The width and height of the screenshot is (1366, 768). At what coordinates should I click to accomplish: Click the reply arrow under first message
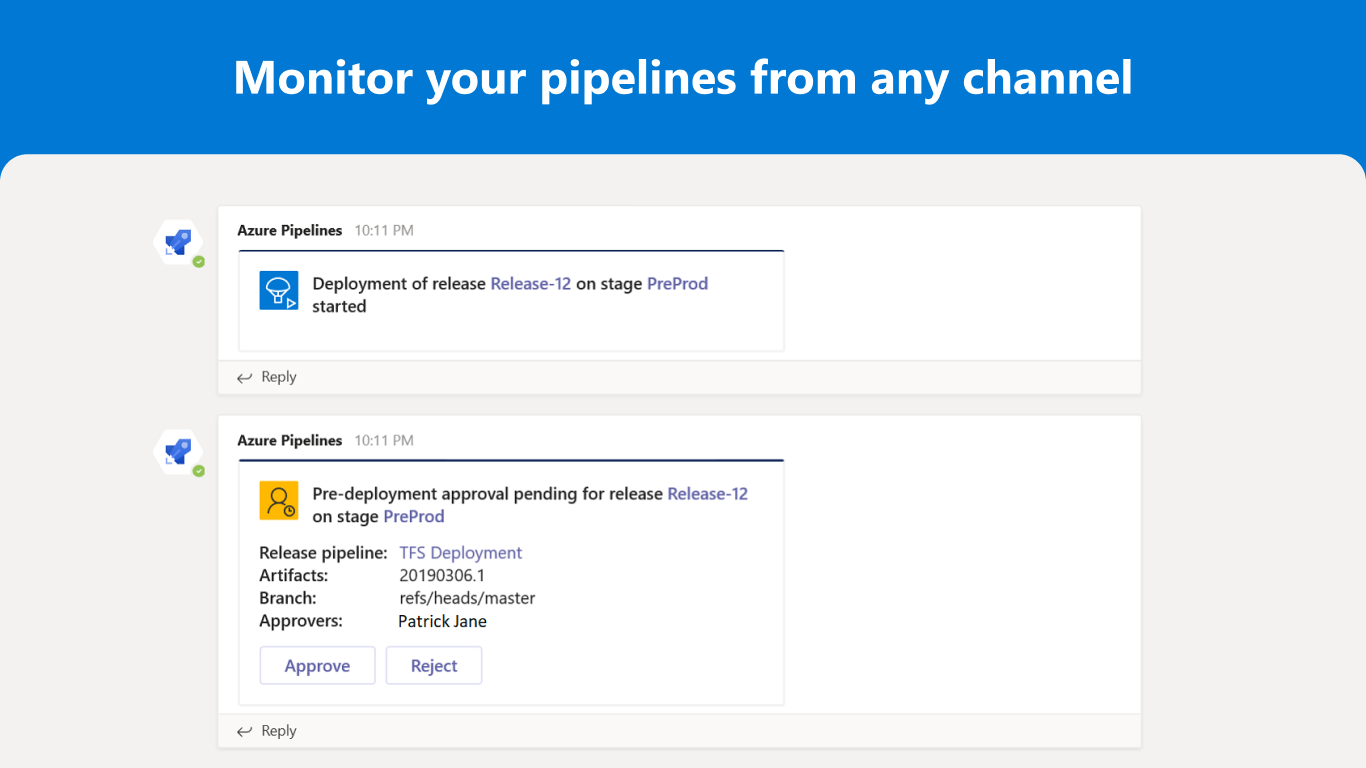(245, 378)
